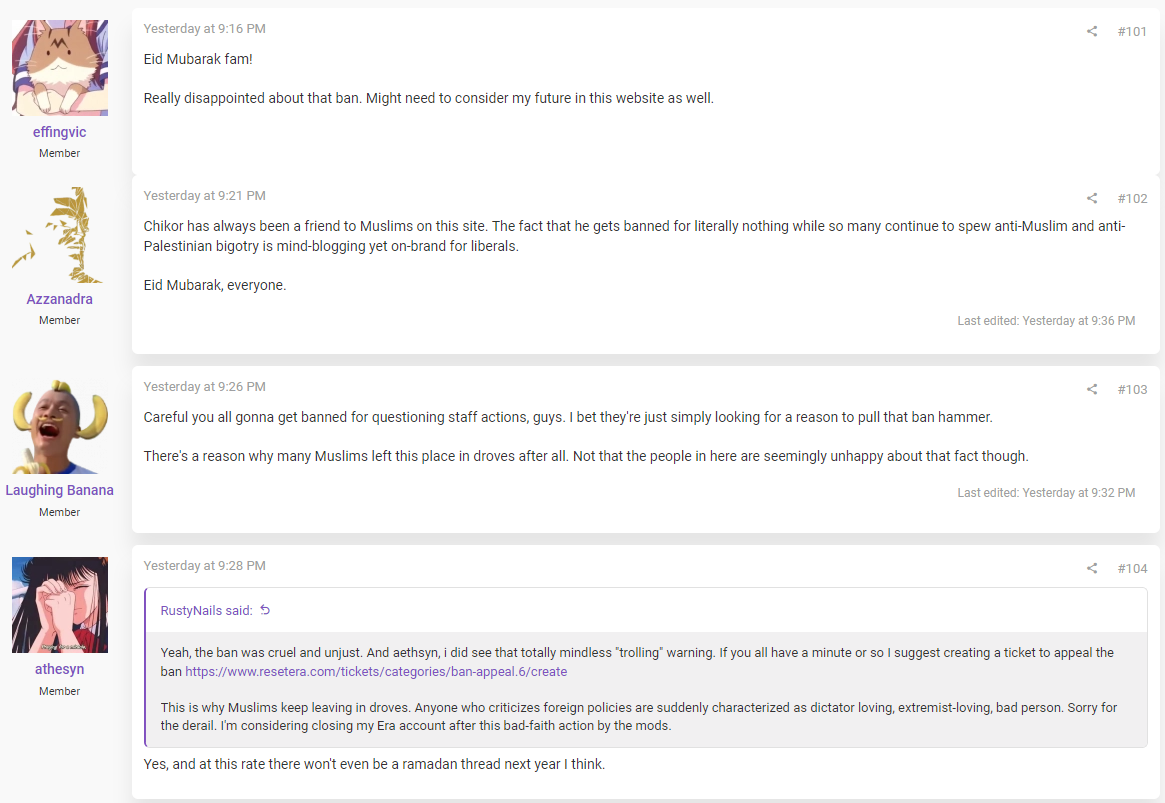Image resolution: width=1165 pixels, height=803 pixels.
Task: Open athesyn's anime avatar
Action: pos(59,605)
